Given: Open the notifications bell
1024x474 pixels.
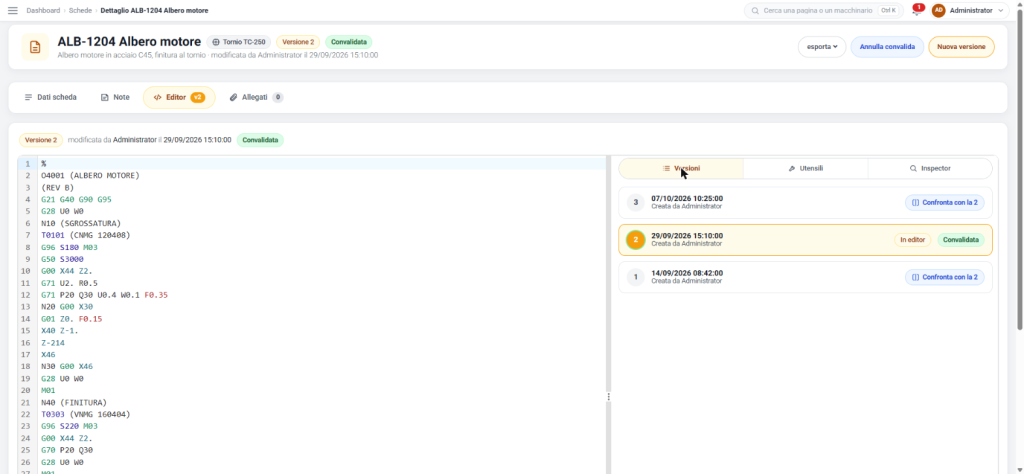Looking at the screenshot, I should pos(916,10).
